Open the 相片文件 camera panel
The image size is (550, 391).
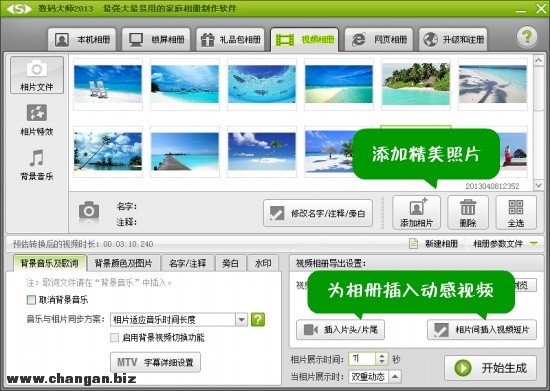tap(37, 75)
